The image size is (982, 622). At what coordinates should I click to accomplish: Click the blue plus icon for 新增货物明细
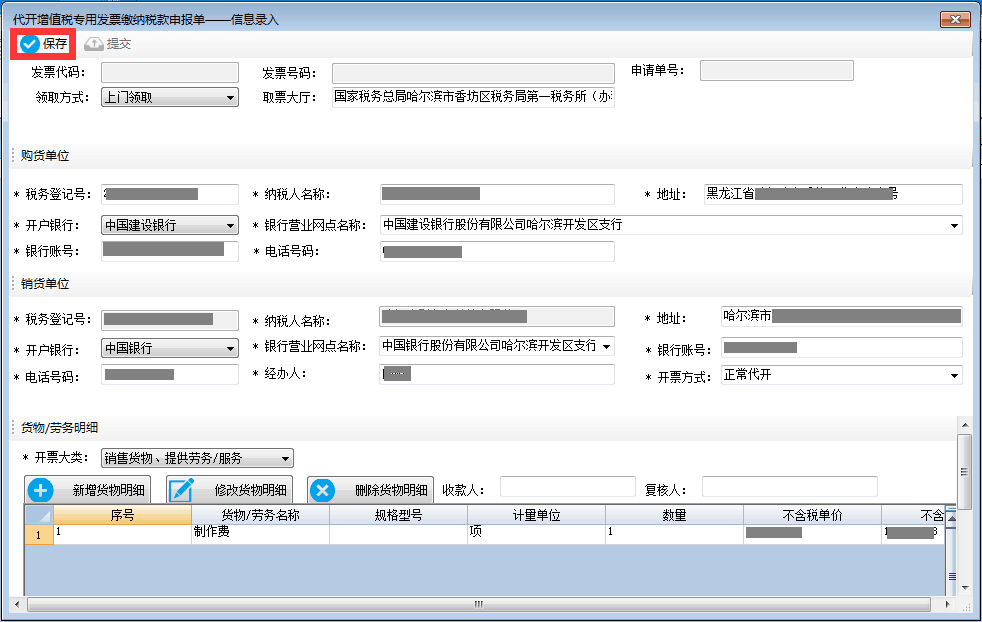41,490
